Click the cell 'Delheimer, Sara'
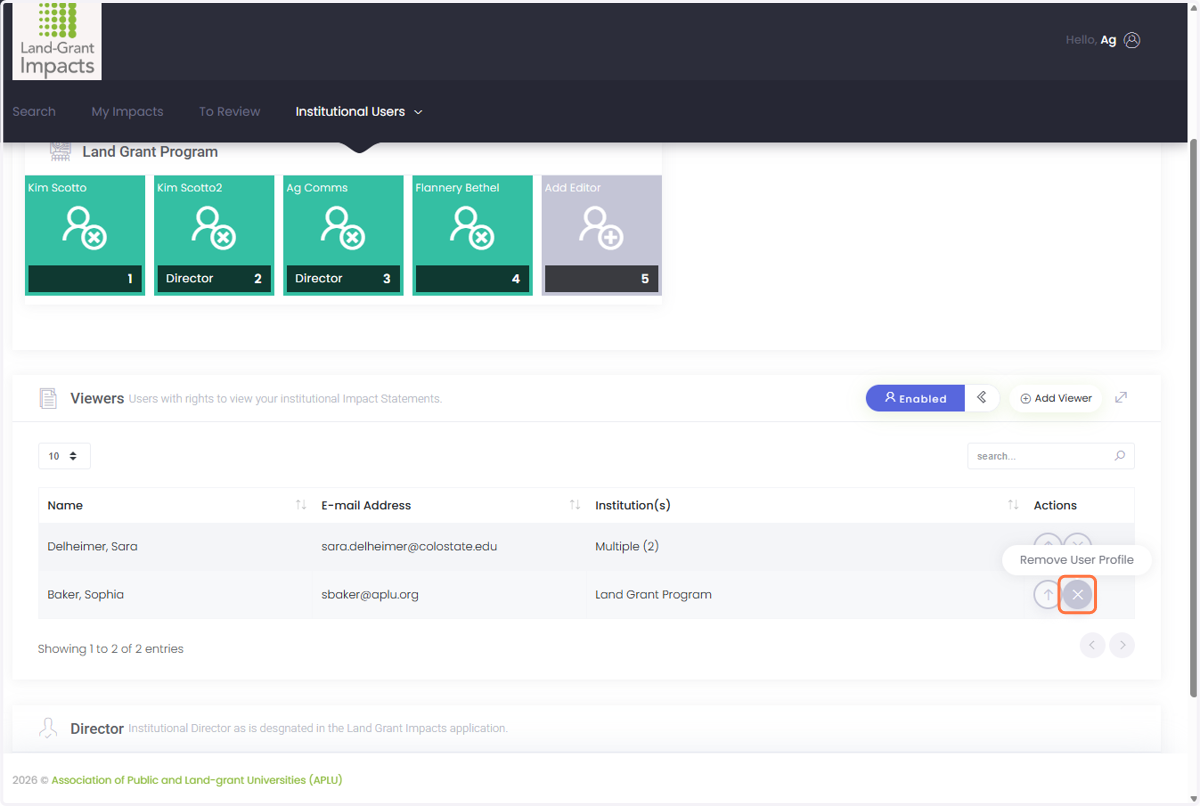 (92, 547)
